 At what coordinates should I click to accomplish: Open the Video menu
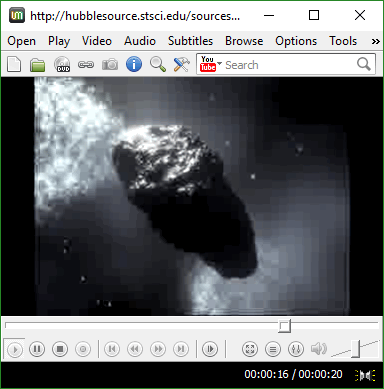coord(97,41)
